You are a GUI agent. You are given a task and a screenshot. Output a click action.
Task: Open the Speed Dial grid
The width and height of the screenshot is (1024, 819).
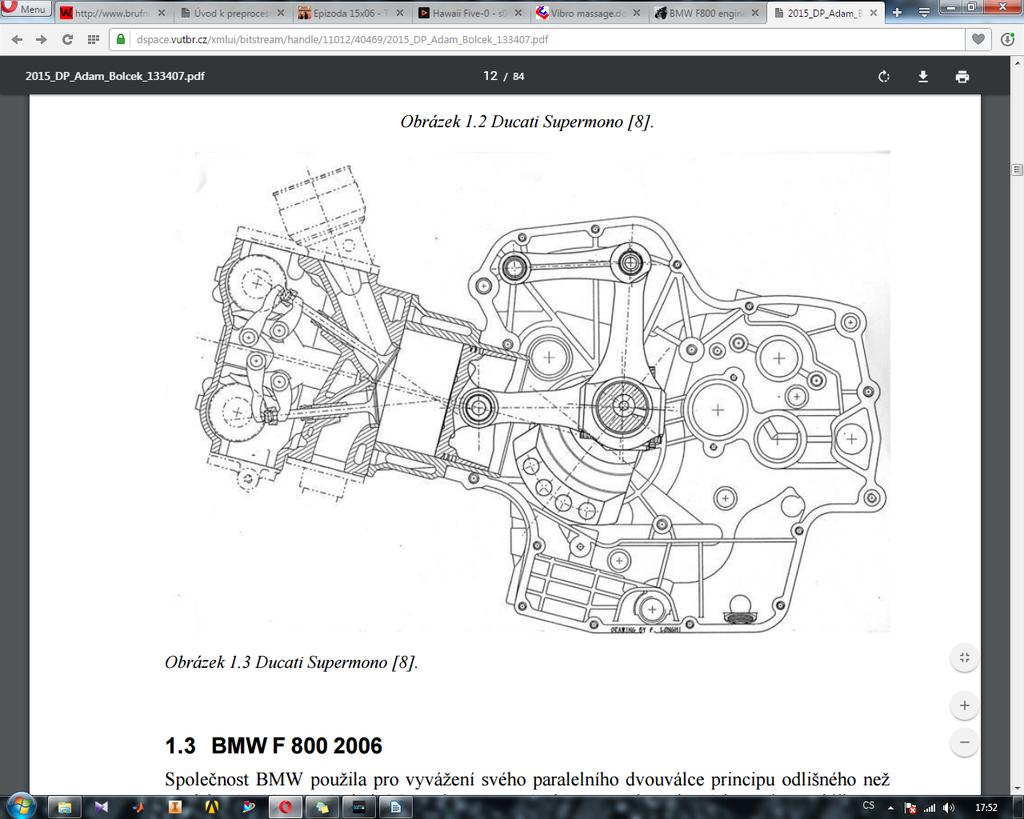[x=93, y=40]
